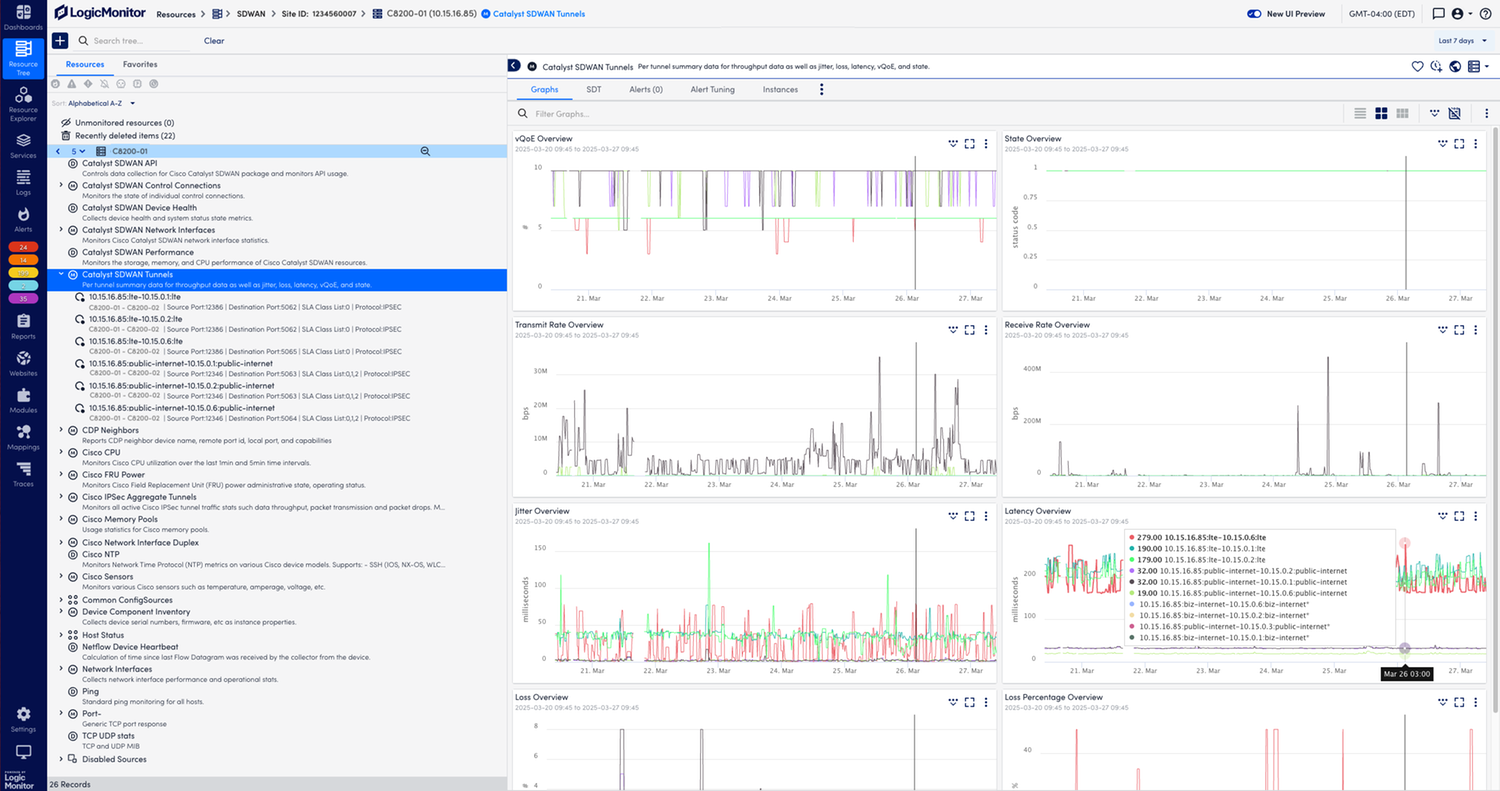The image size is (1500, 791).
Task: Click the Clear search link
Action: (214, 41)
